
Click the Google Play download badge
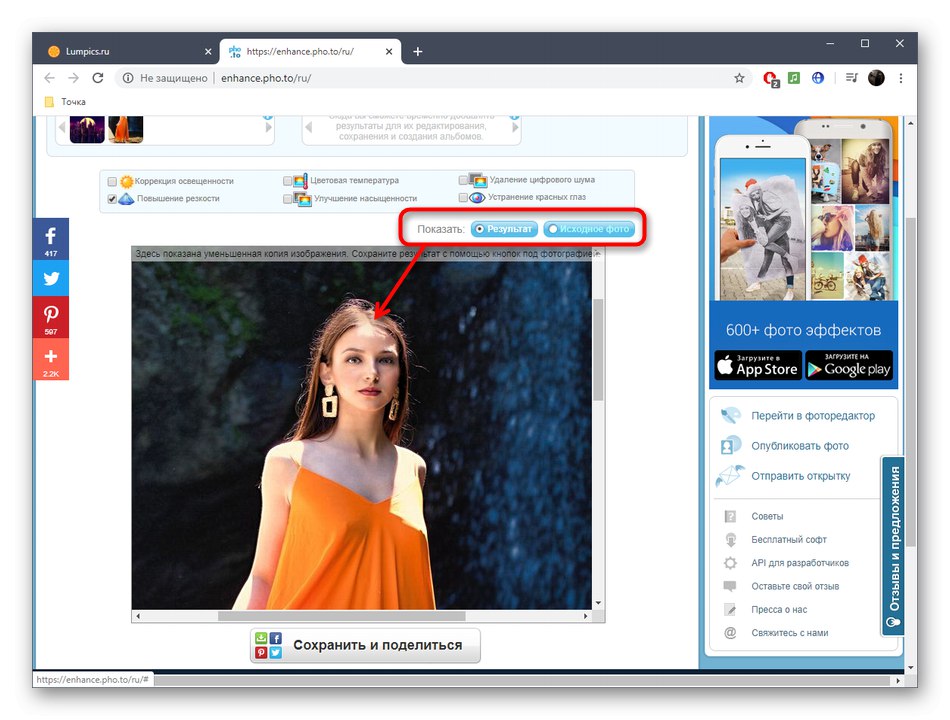tap(849, 365)
